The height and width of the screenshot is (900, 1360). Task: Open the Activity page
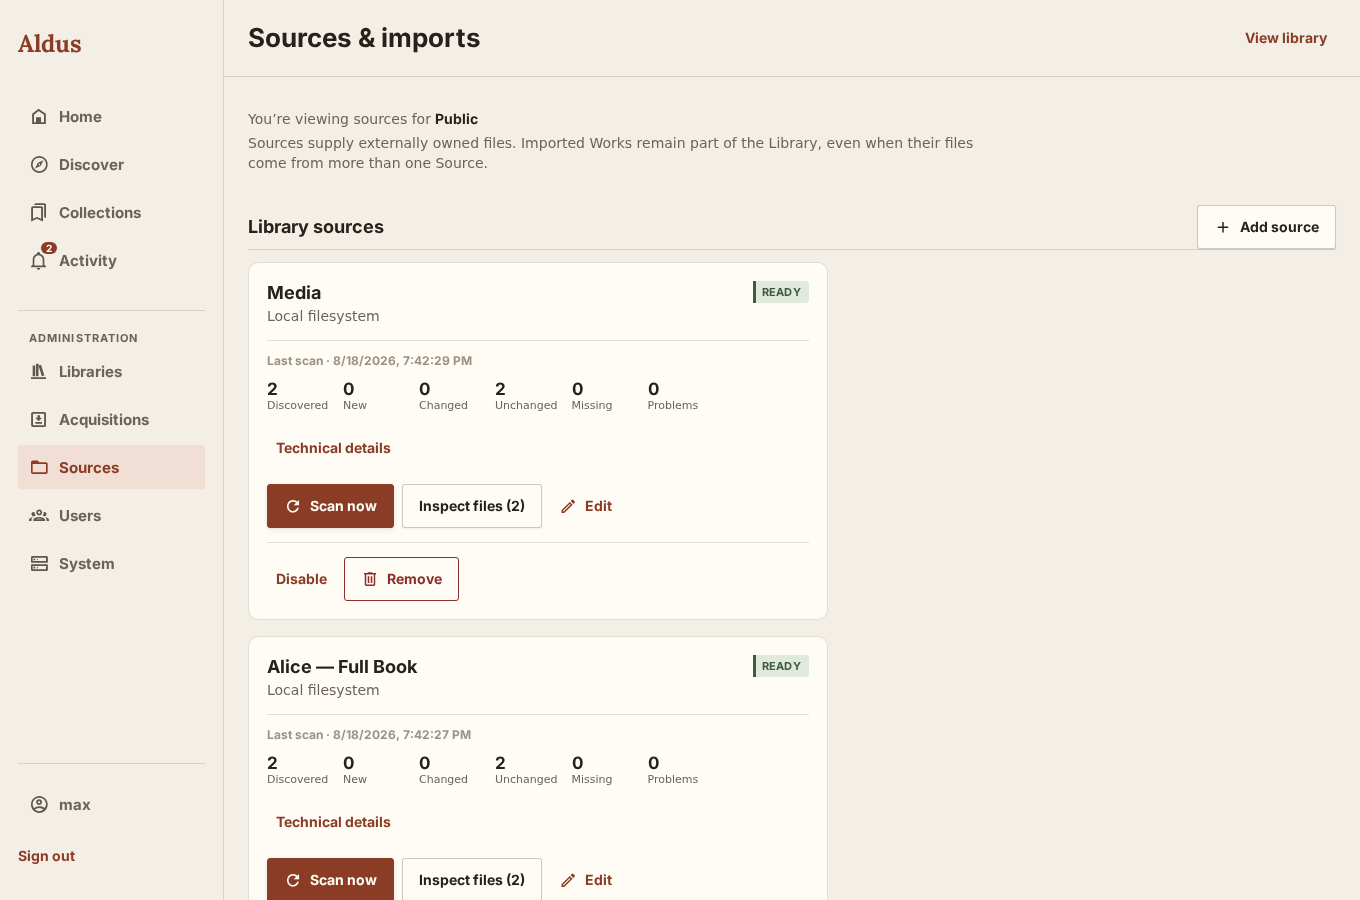(111, 261)
